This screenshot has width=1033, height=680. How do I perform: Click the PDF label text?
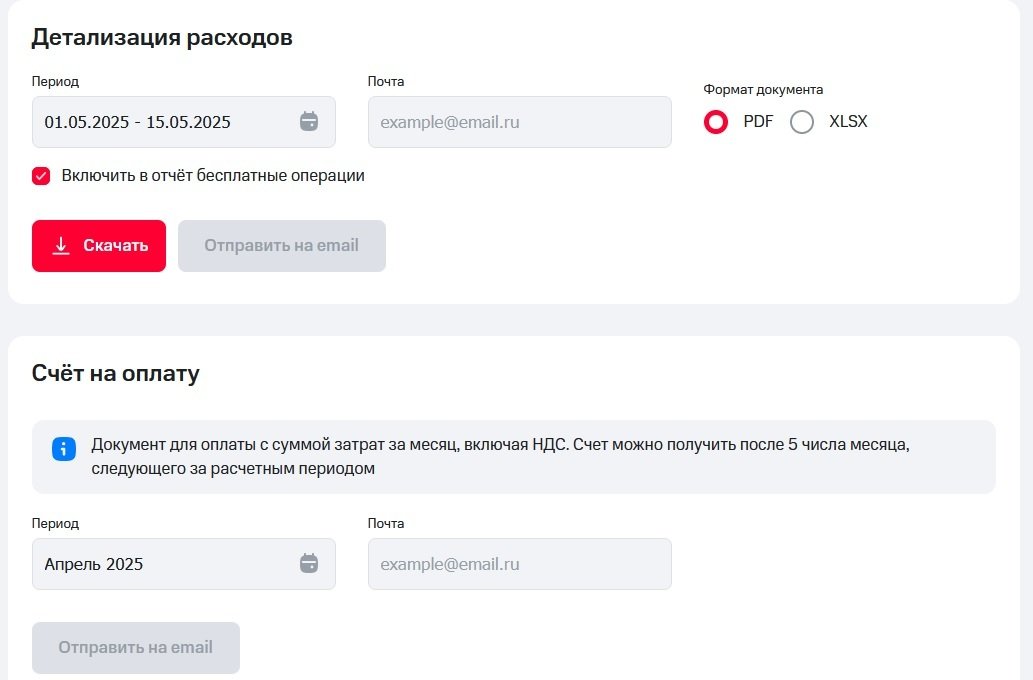point(758,122)
